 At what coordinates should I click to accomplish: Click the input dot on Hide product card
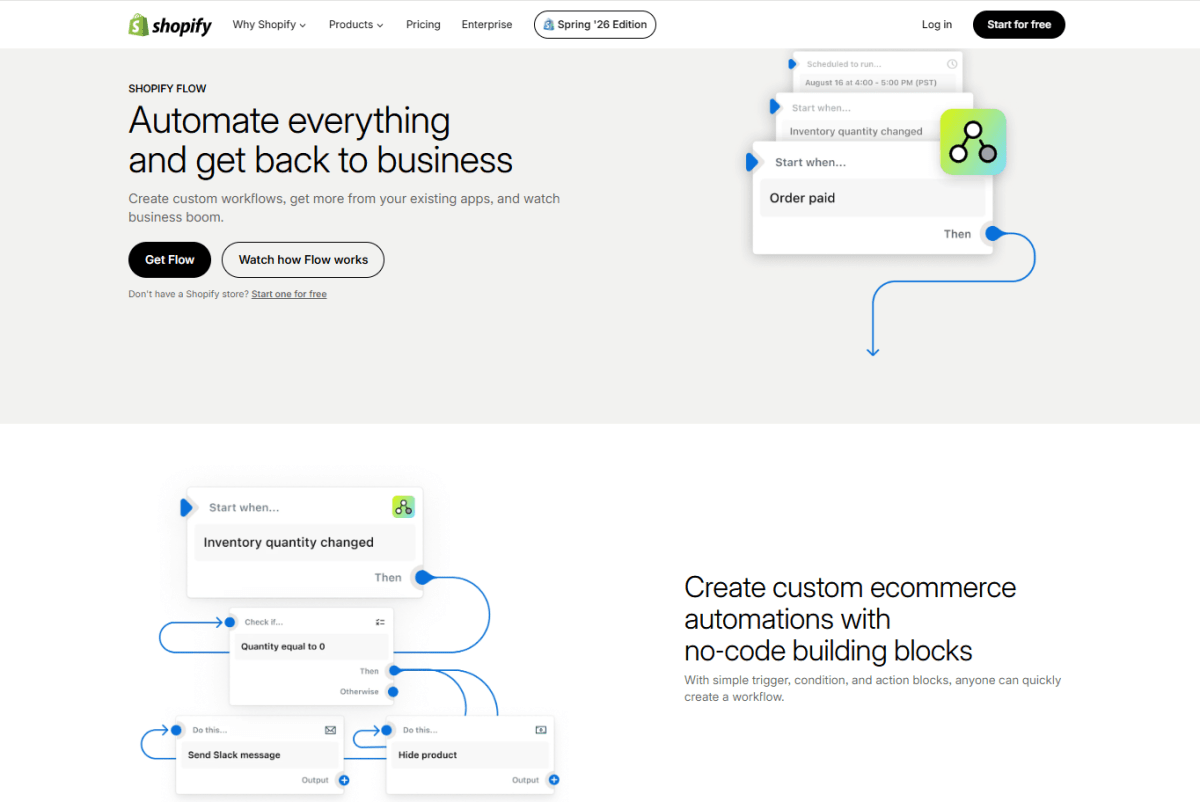click(386, 730)
